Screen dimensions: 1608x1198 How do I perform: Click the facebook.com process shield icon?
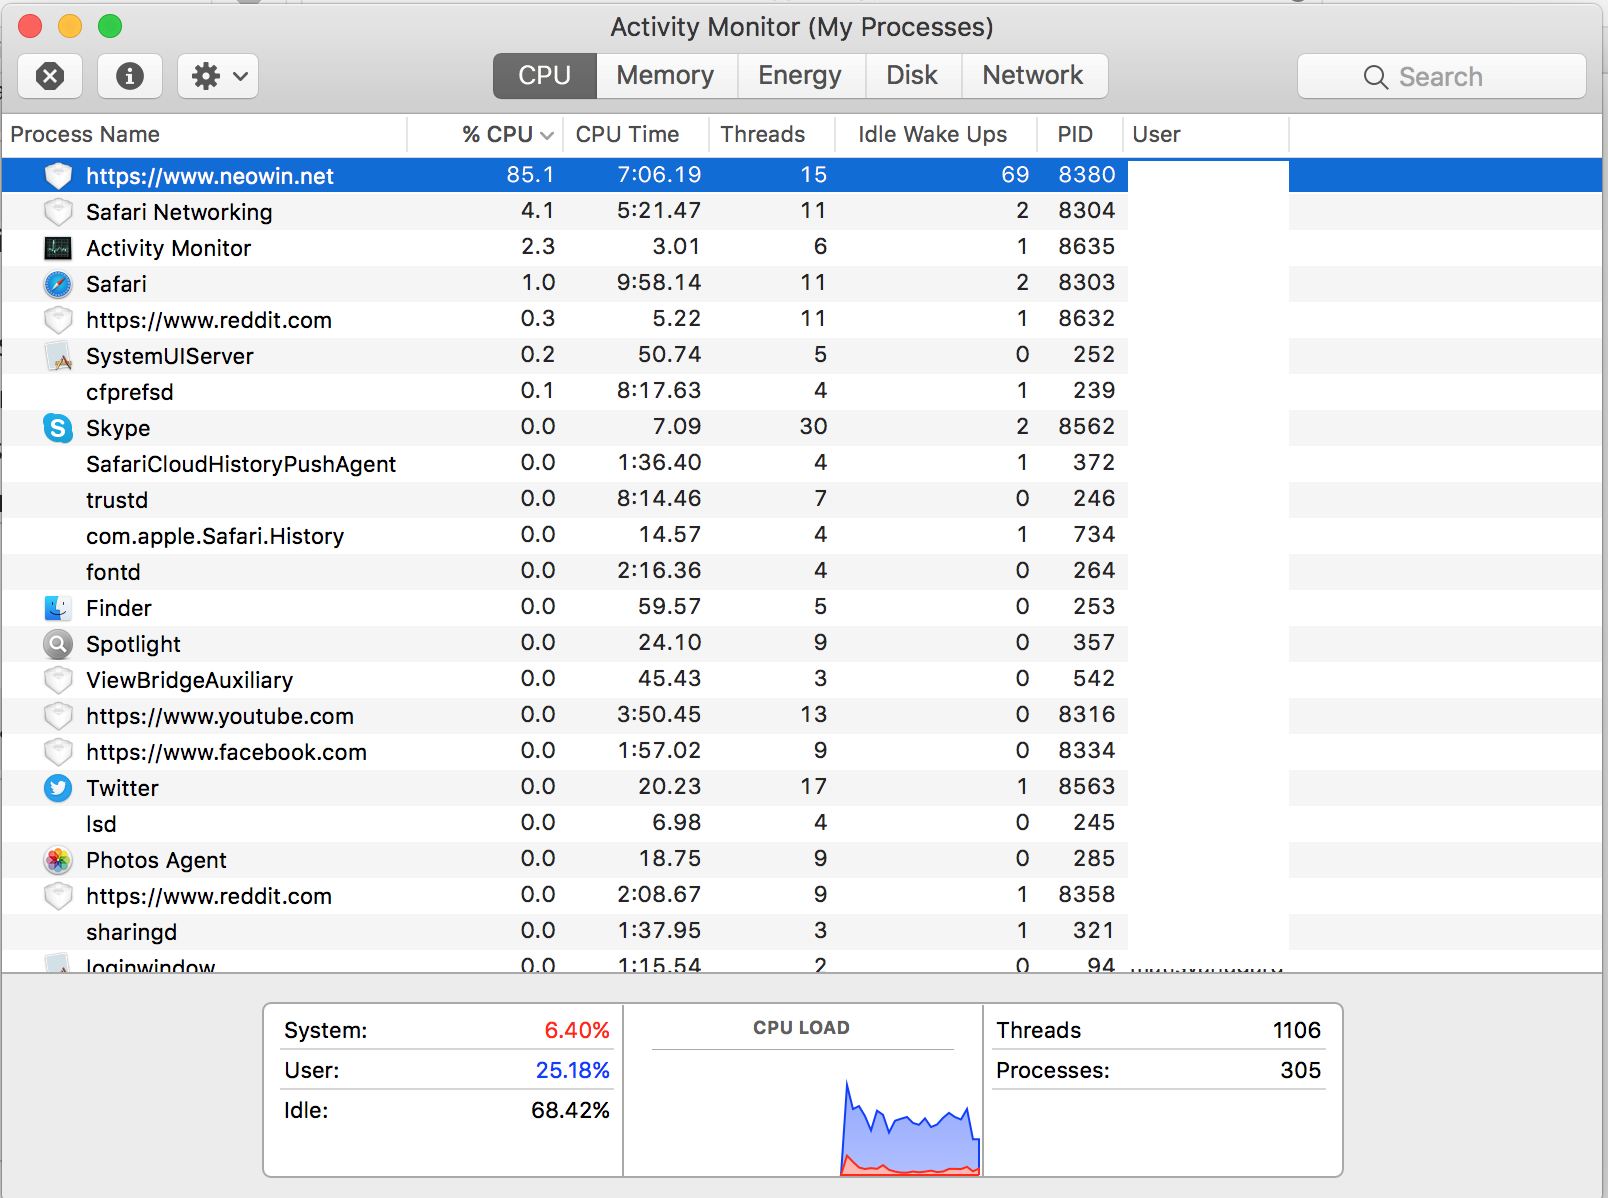click(59, 752)
